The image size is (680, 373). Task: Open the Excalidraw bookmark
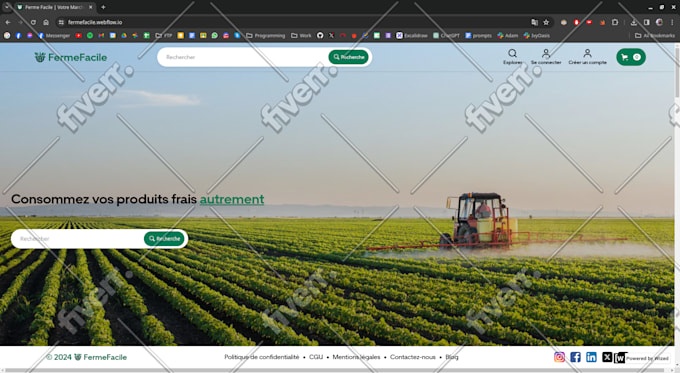tap(412, 36)
